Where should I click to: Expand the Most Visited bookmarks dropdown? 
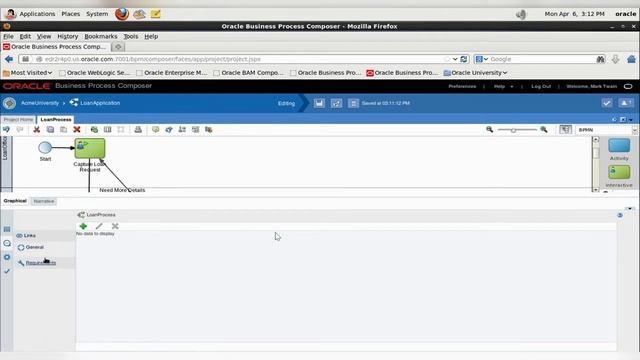27,73
